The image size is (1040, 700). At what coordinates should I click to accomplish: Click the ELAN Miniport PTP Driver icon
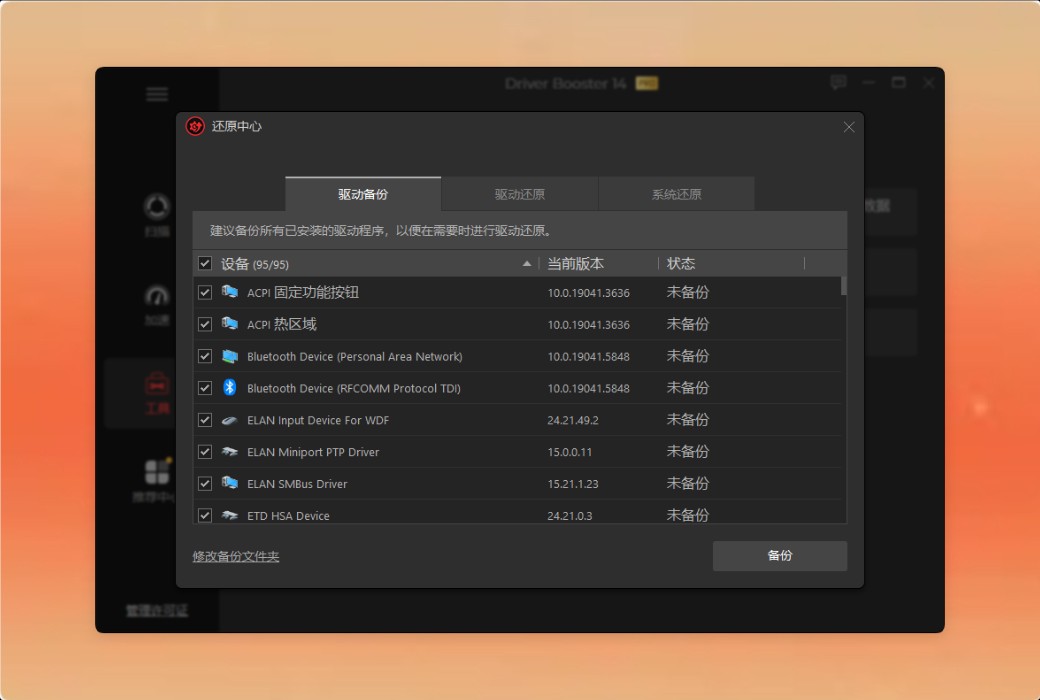(x=229, y=452)
